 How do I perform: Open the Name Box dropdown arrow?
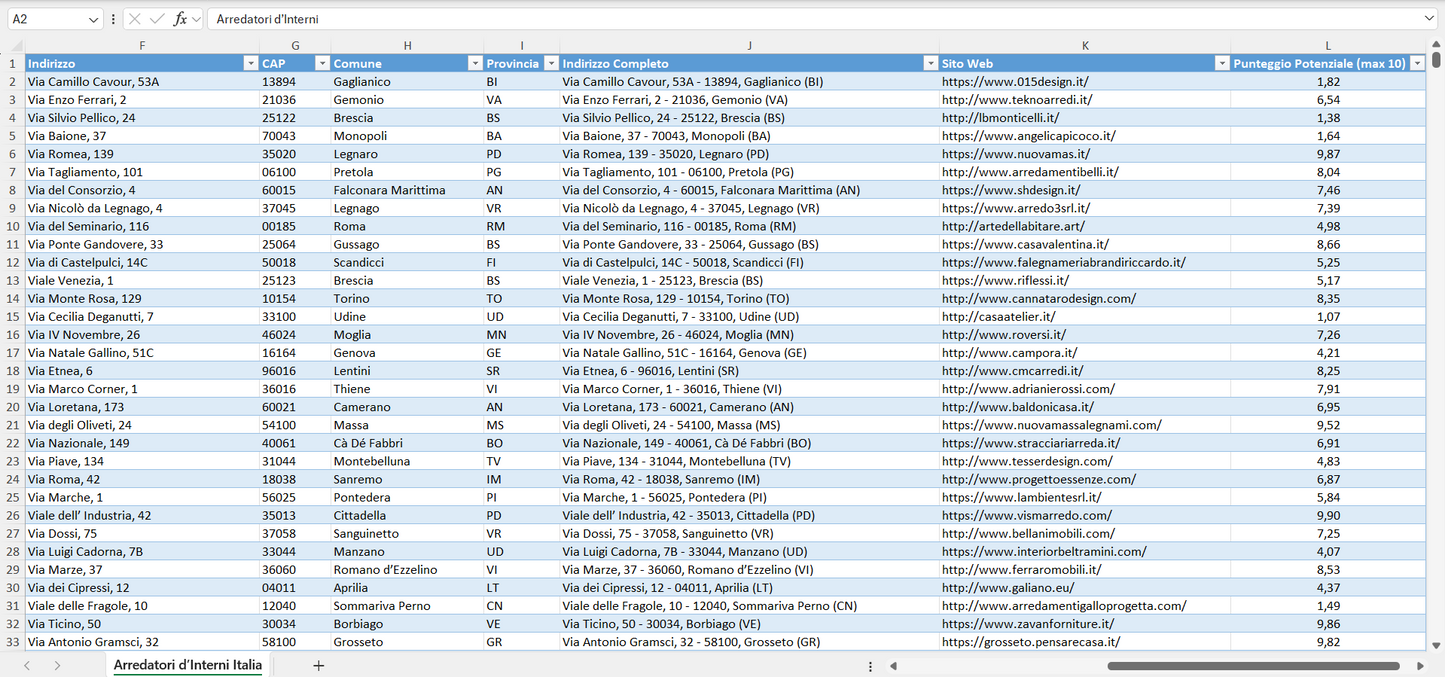click(93, 19)
